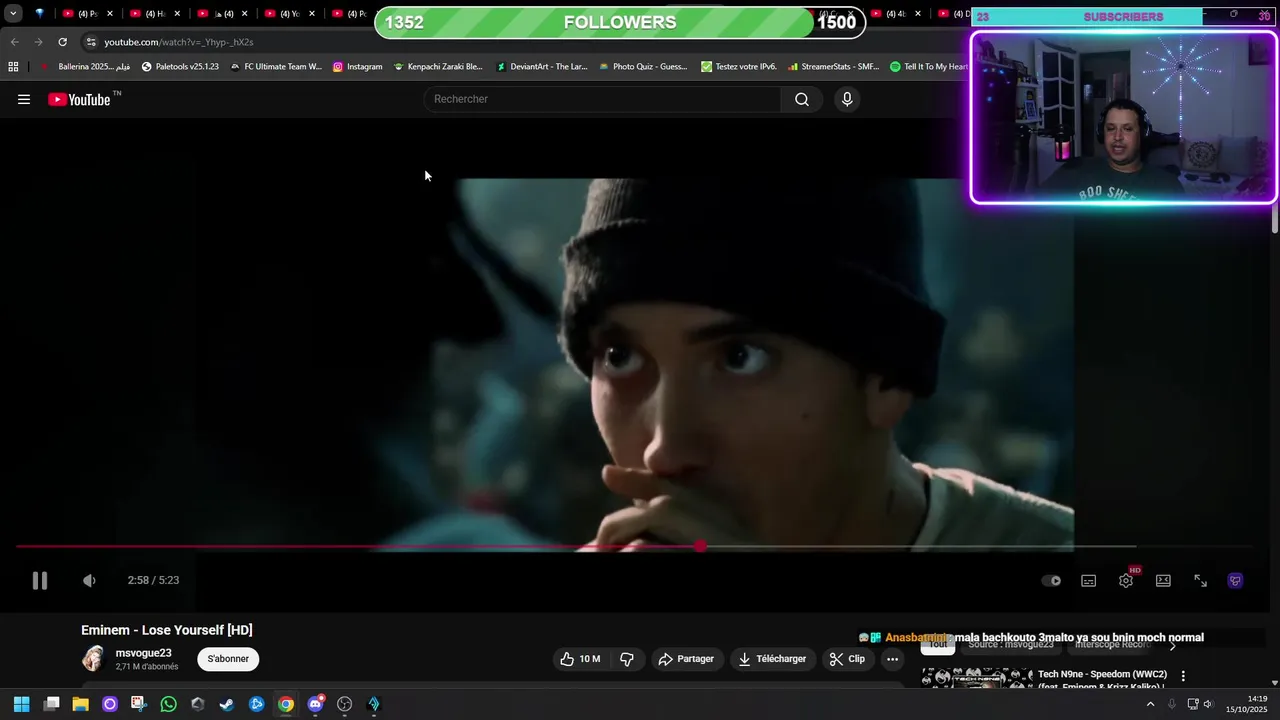This screenshot has width=1280, height=720.
Task: Like the video (10 M)
Action: [x=580, y=659]
